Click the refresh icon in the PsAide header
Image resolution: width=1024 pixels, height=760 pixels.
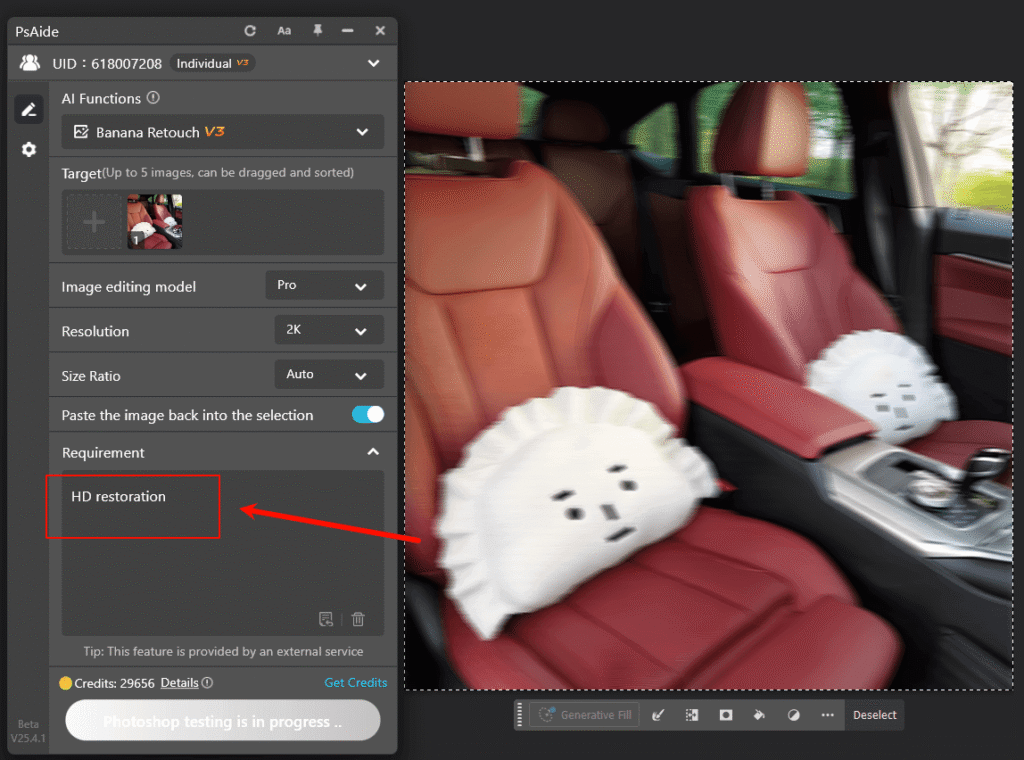[x=250, y=31]
